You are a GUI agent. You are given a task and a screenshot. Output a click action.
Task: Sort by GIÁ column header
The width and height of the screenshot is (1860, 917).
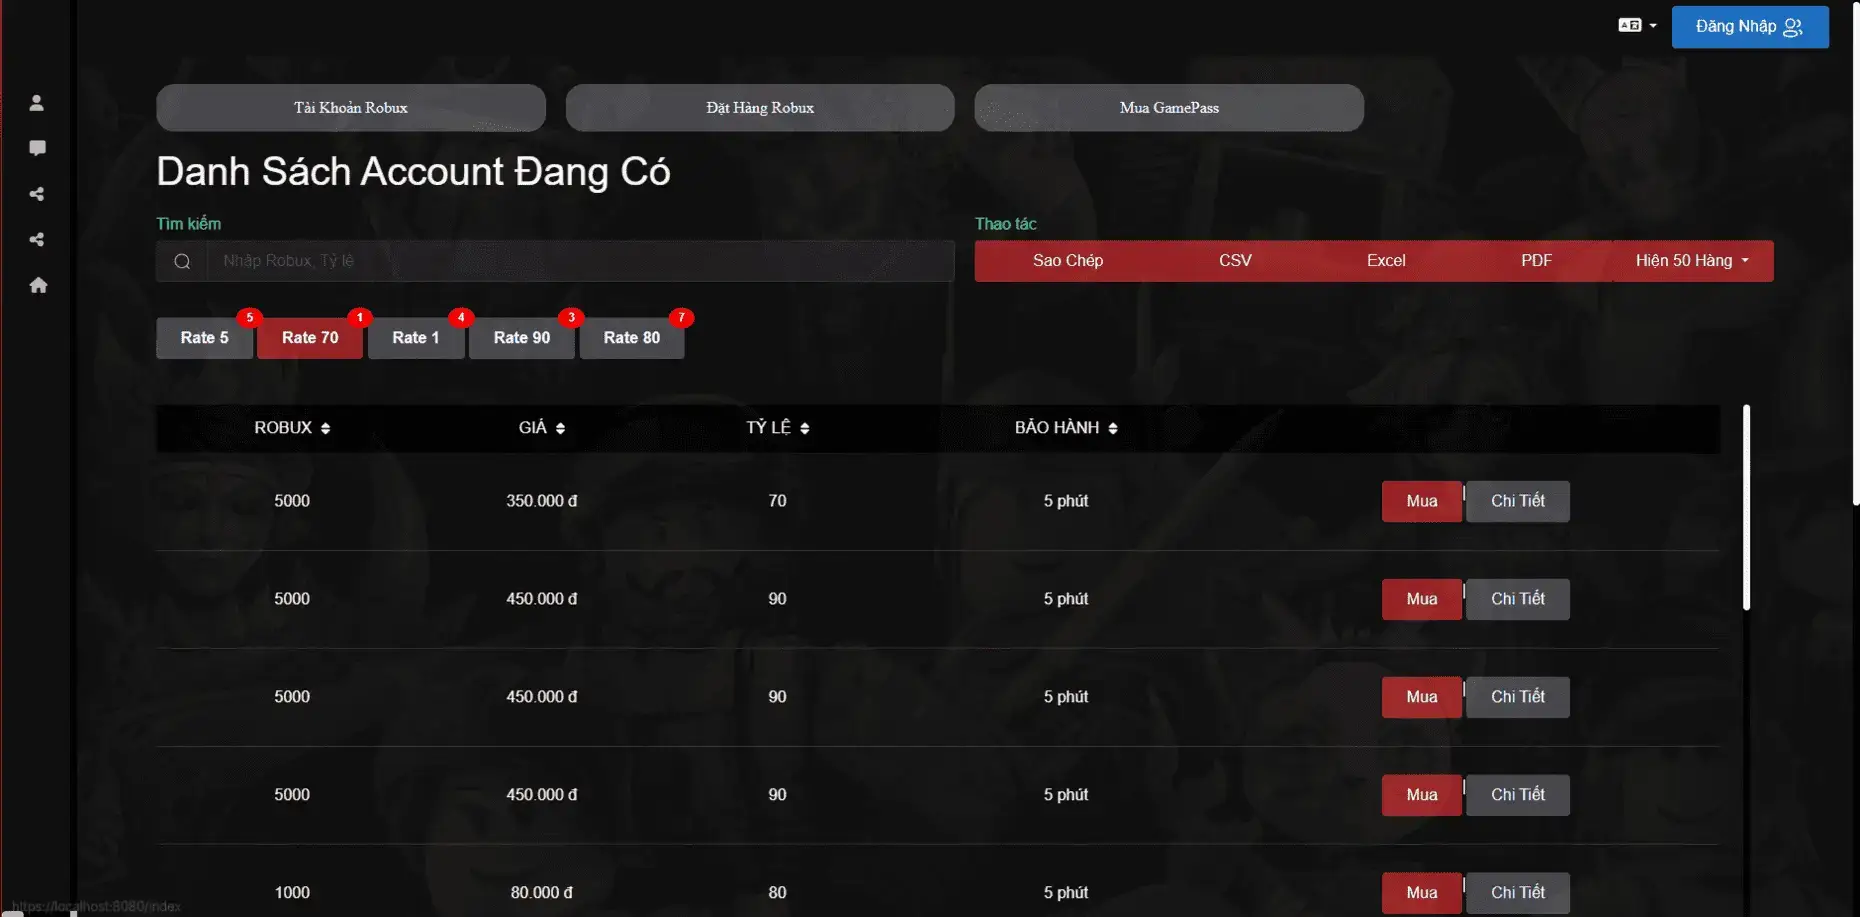(x=542, y=428)
